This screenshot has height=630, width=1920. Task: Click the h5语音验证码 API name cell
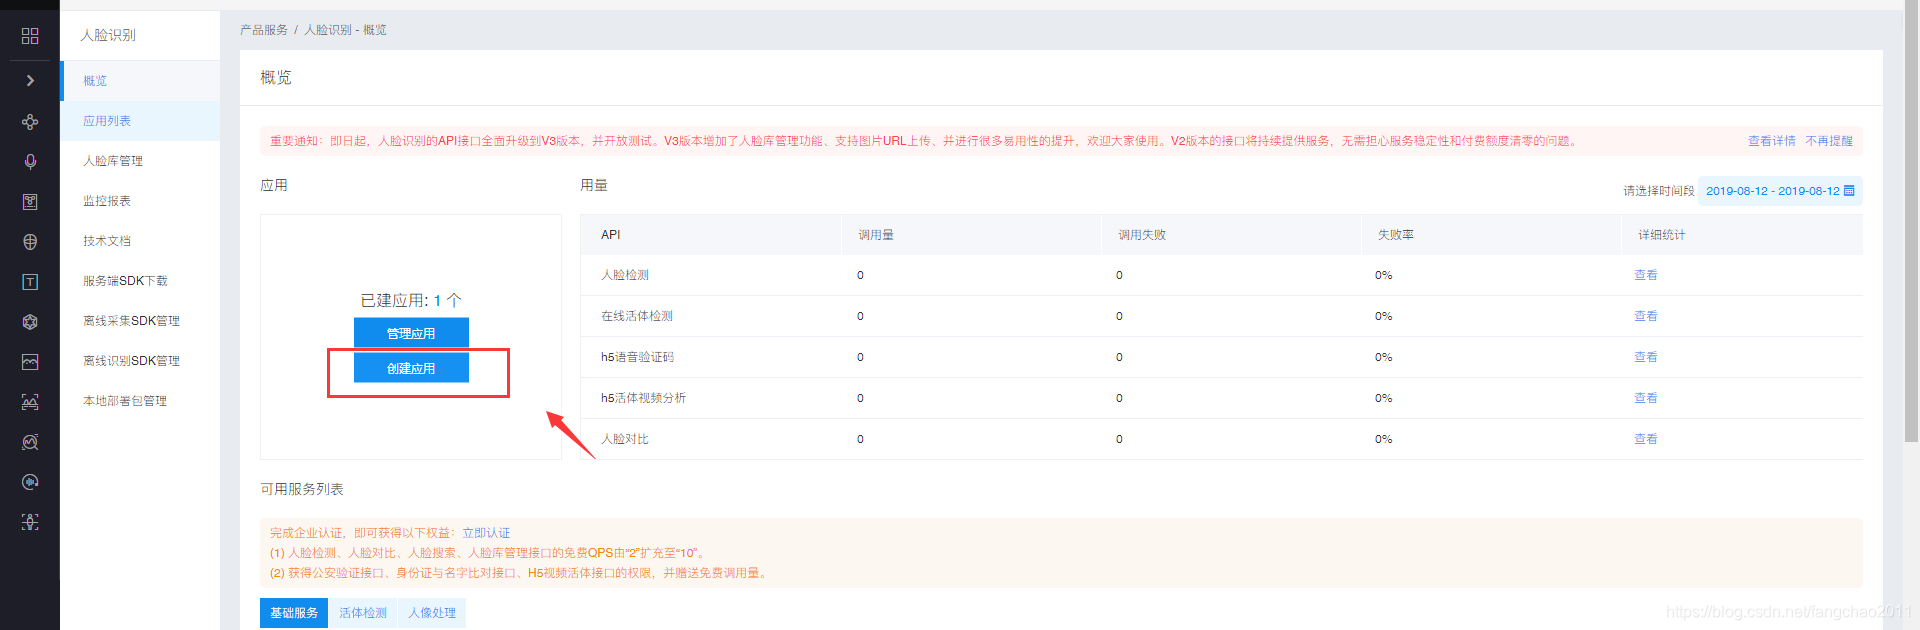coord(637,357)
